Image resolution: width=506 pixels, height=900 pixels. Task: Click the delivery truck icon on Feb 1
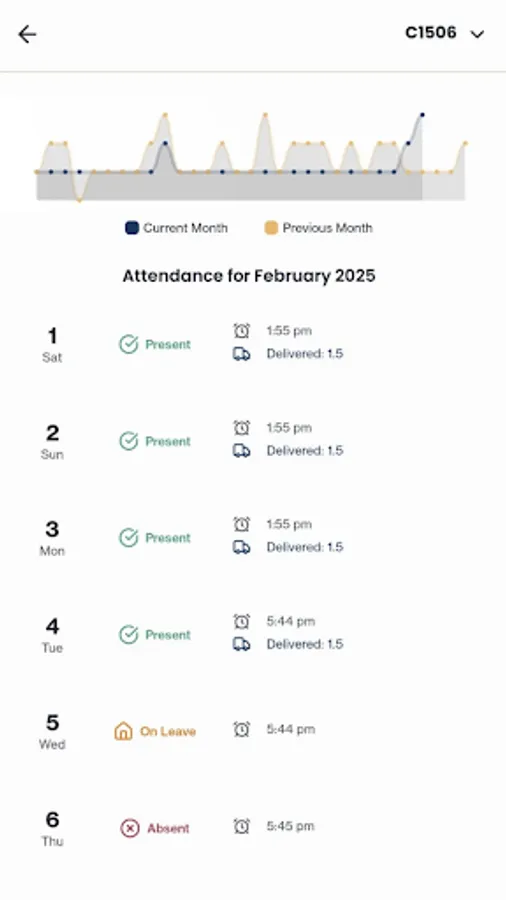coord(242,354)
